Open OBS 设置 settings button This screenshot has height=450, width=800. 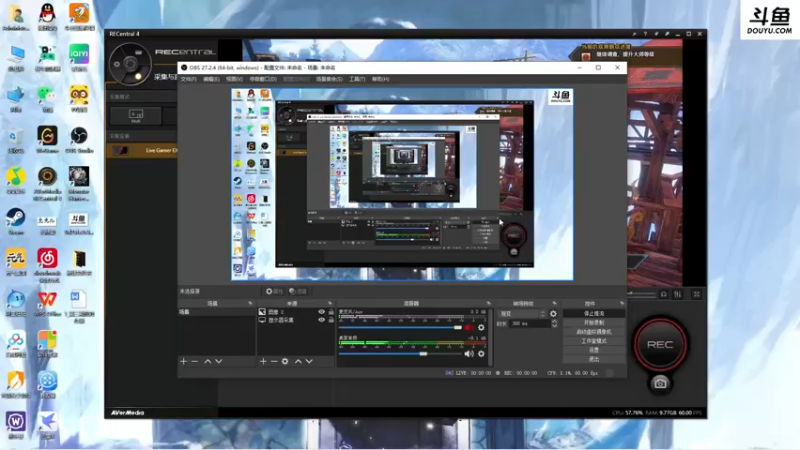[x=594, y=350]
